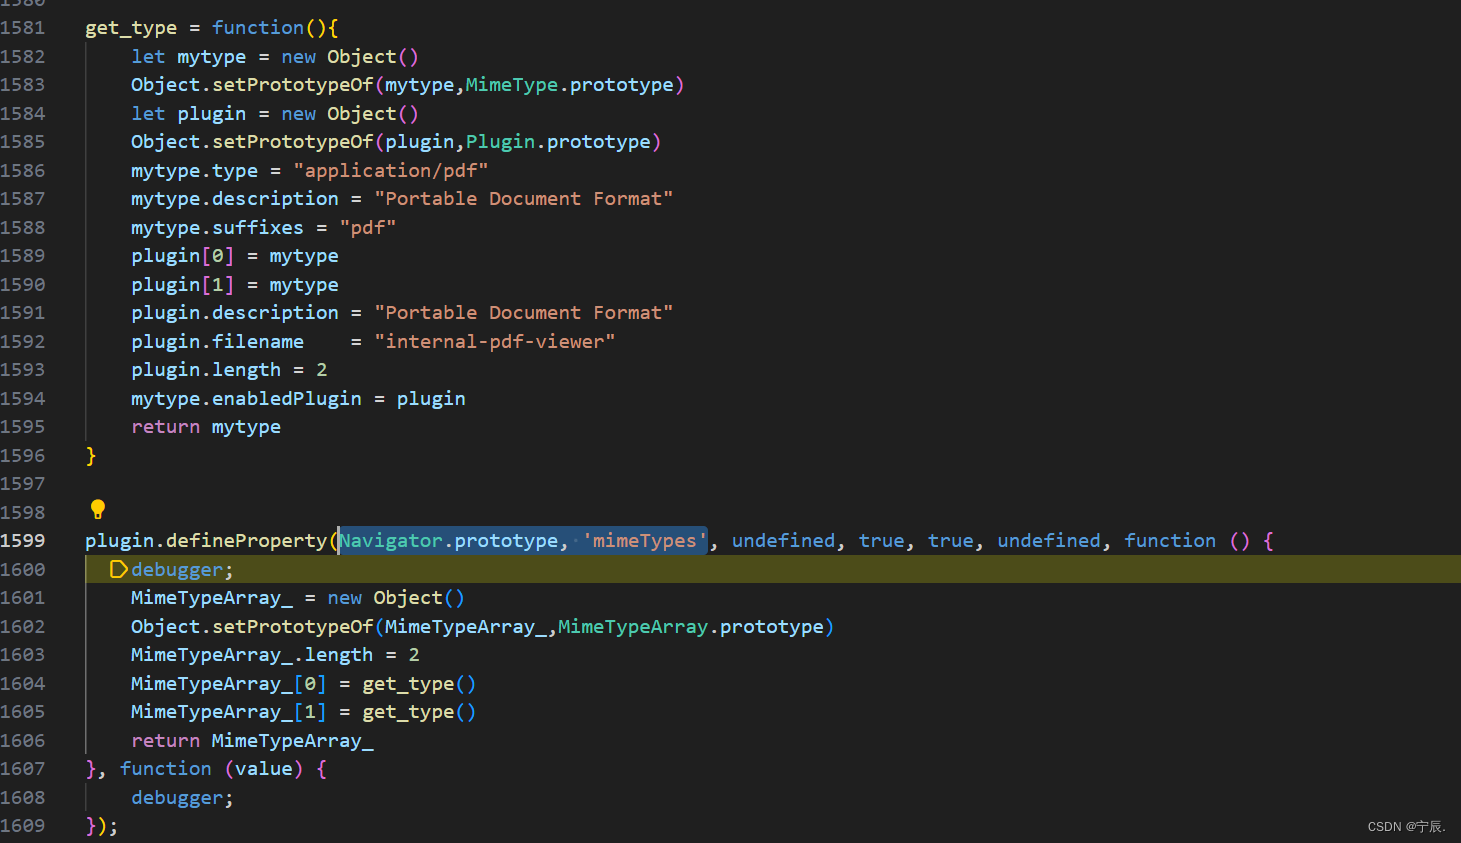Screen dimensions: 1461x843
Task: Click mytype.enabledPlugin on line 1594
Action: point(246,399)
